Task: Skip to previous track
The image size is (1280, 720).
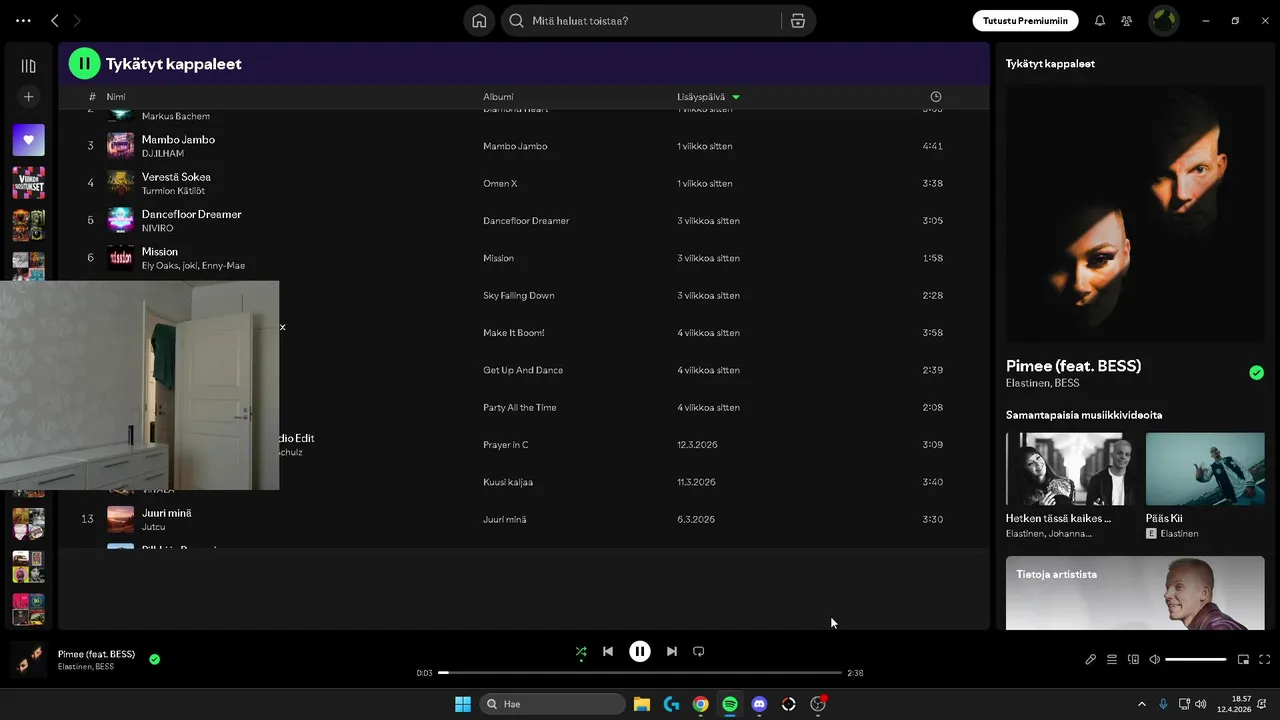Action: 608,651
